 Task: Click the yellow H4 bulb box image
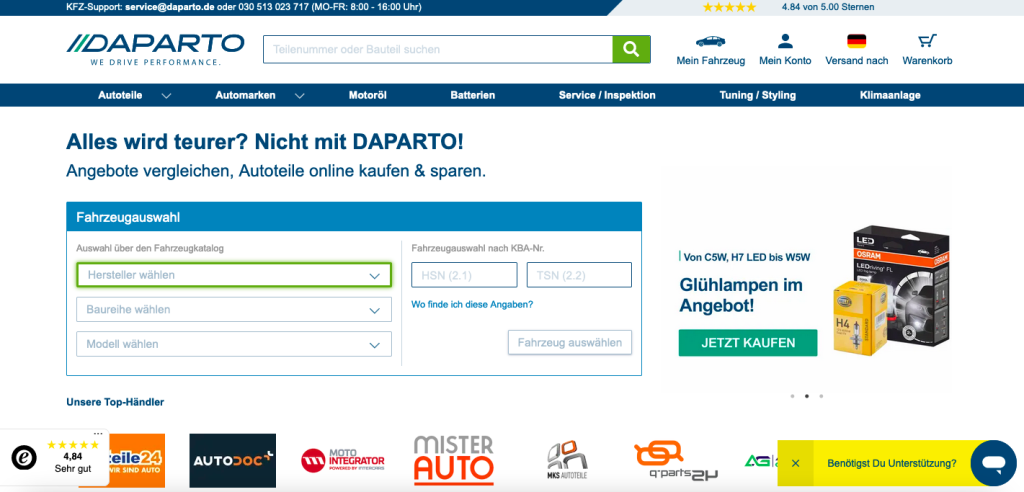[x=859, y=318]
